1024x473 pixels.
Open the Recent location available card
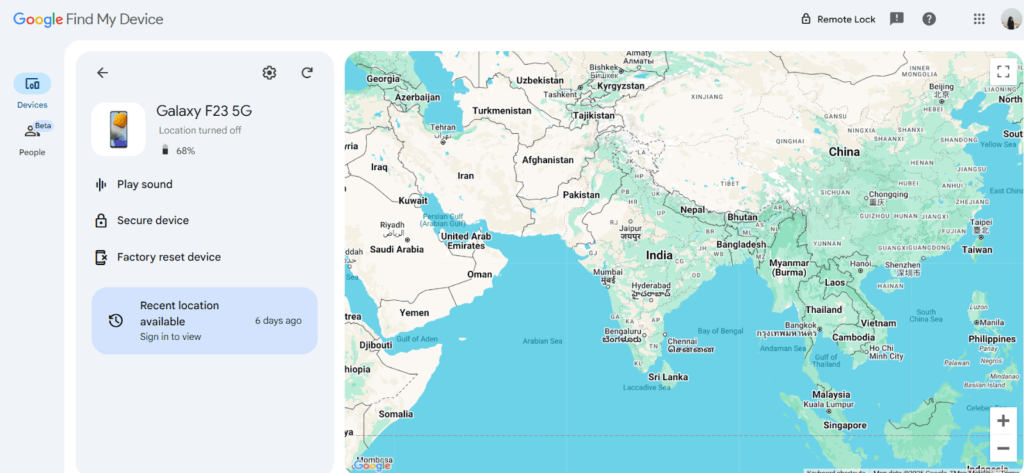click(x=204, y=321)
